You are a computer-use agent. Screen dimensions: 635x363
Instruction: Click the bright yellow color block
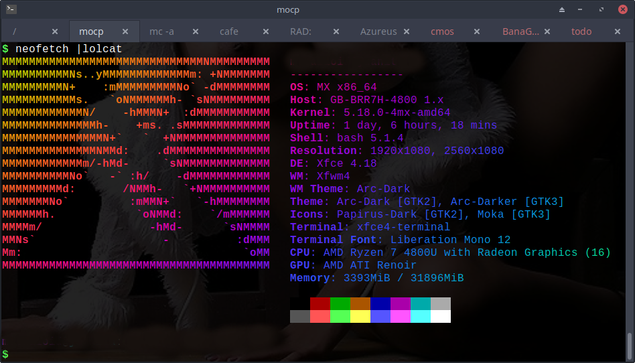(360, 316)
